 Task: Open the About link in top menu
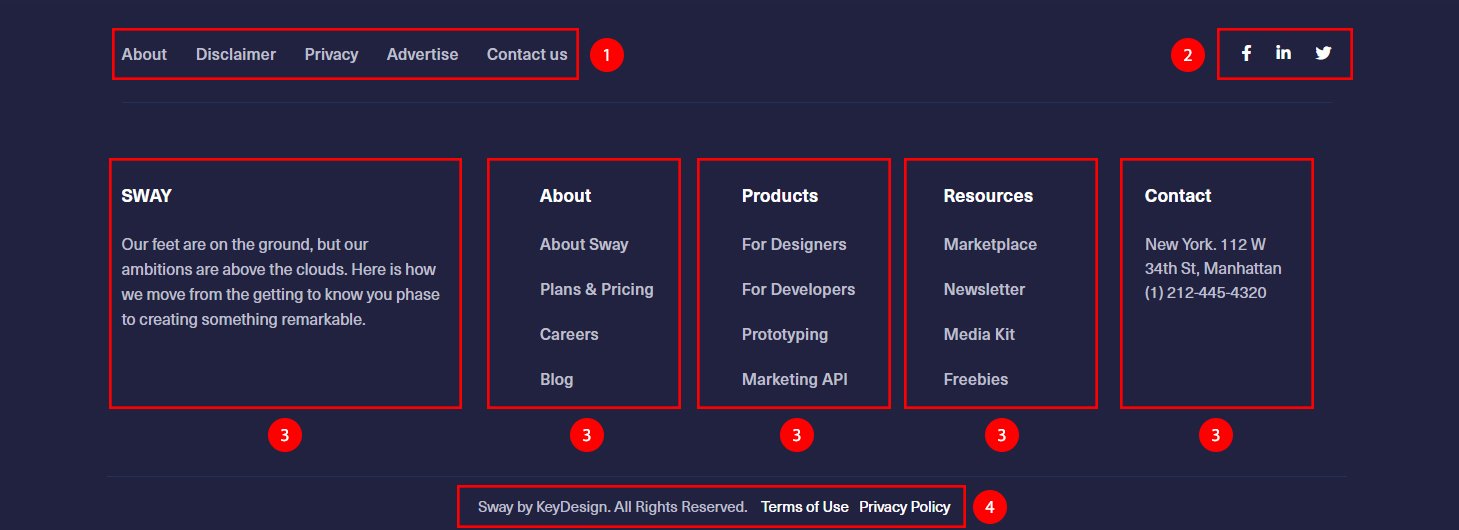tap(144, 55)
